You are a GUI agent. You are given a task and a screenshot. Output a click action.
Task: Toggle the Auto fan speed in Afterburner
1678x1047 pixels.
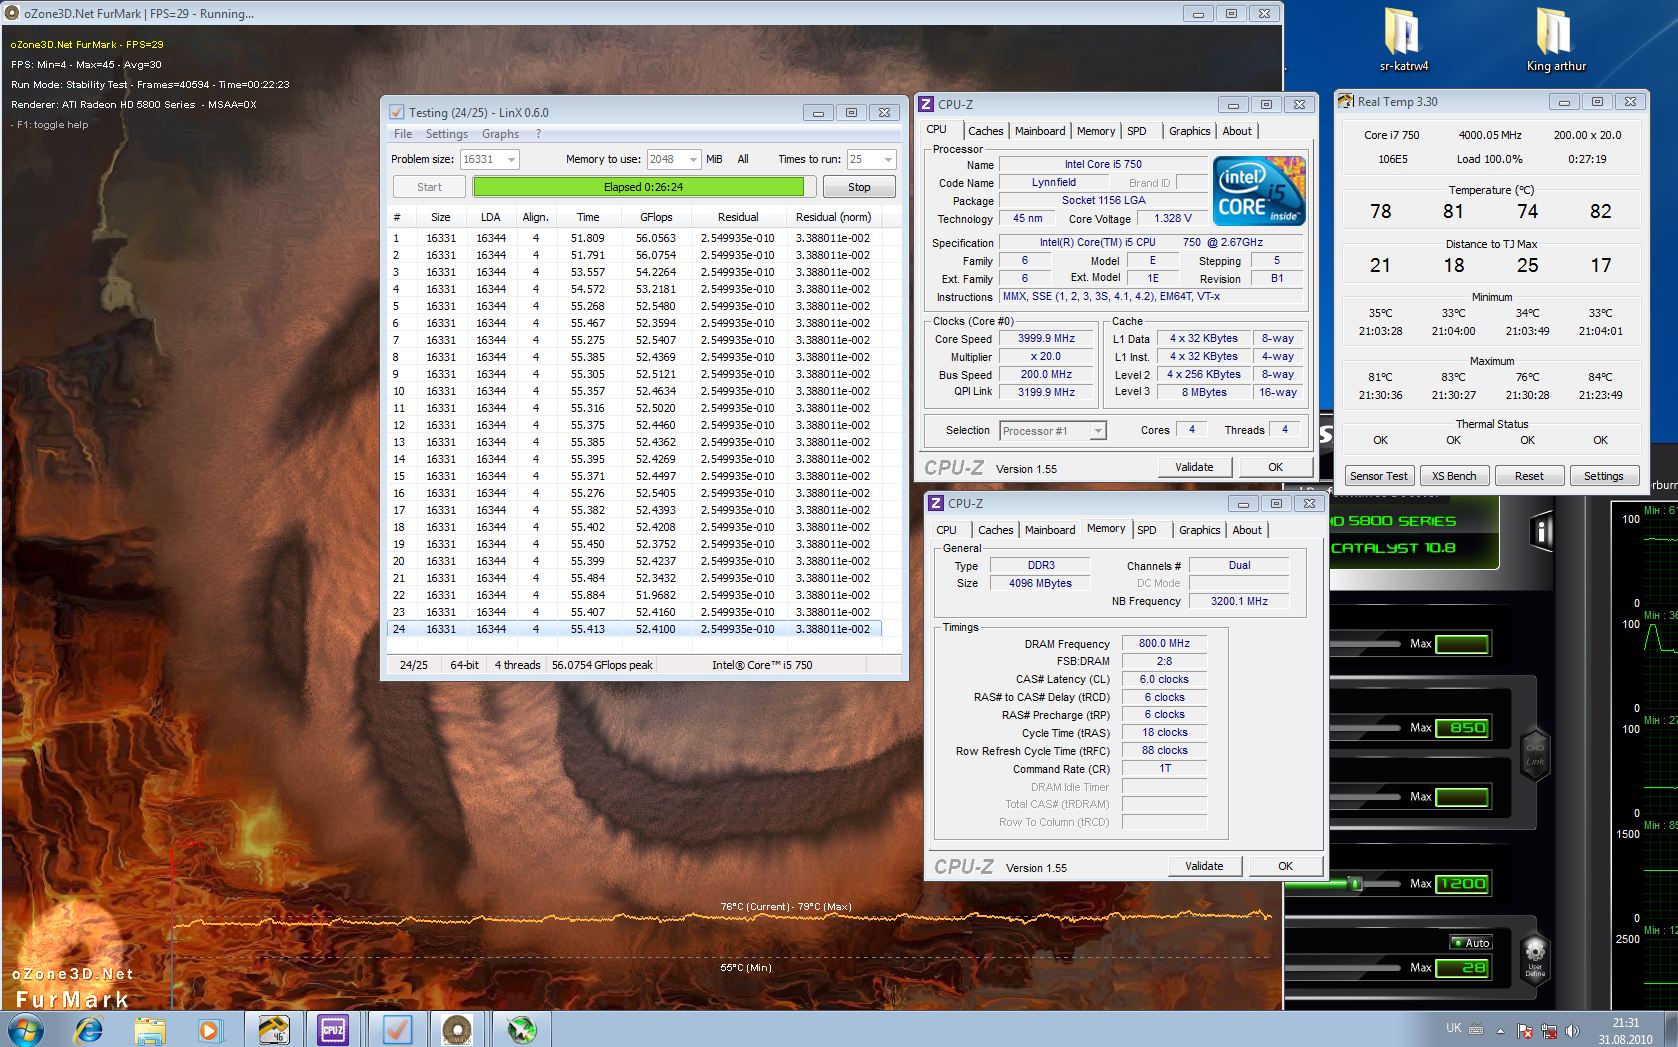(1470, 942)
